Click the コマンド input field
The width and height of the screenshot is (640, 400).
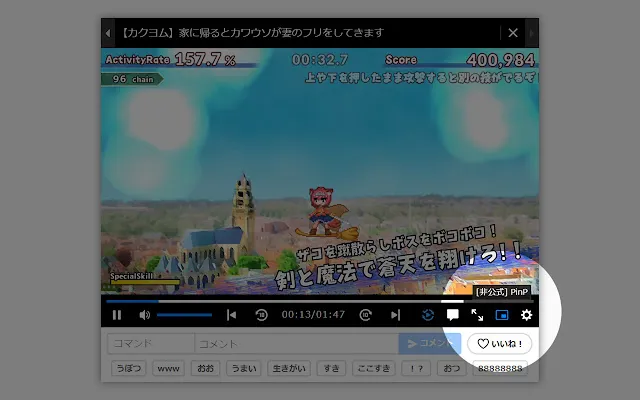click(x=150, y=343)
